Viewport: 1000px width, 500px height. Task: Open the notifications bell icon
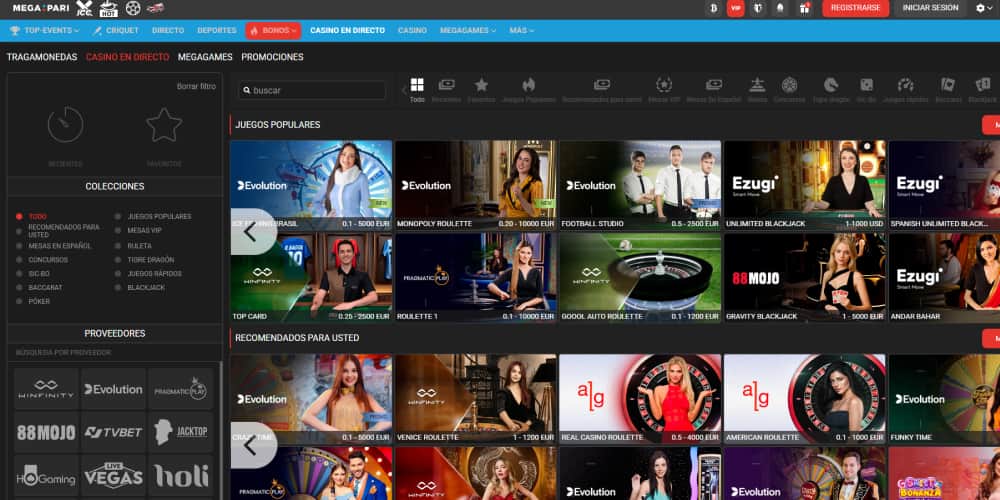click(780, 8)
